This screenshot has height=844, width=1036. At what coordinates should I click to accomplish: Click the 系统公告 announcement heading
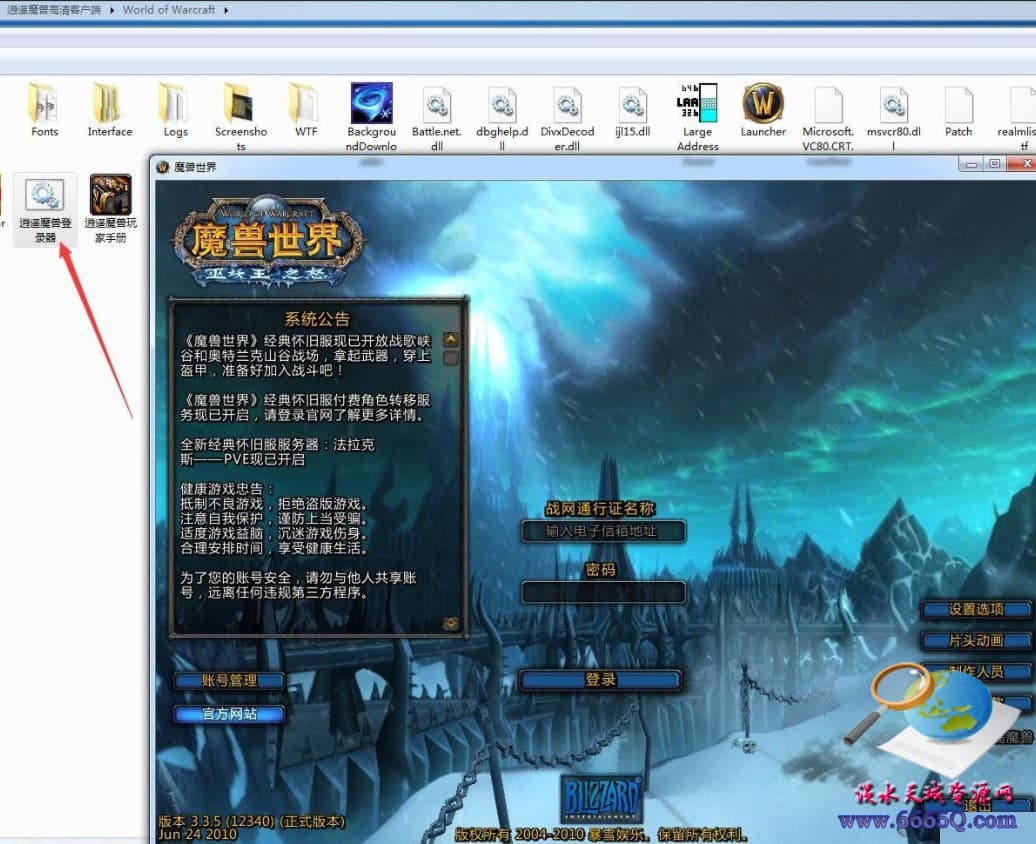(317, 319)
